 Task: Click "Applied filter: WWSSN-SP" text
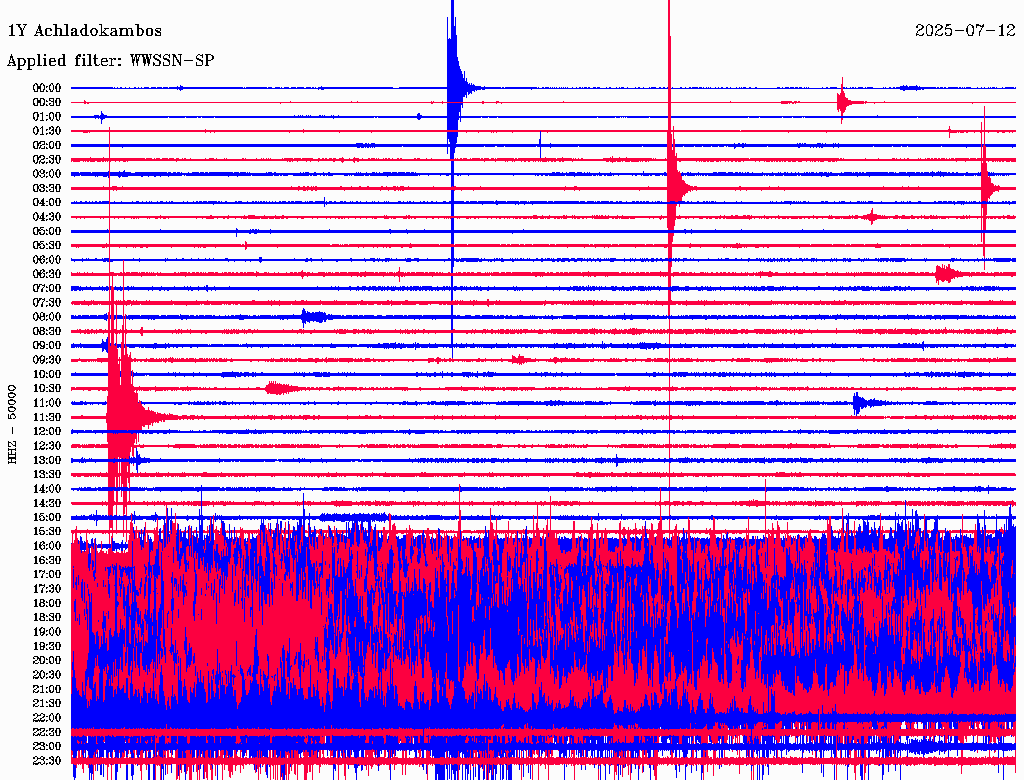click(110, 61)
